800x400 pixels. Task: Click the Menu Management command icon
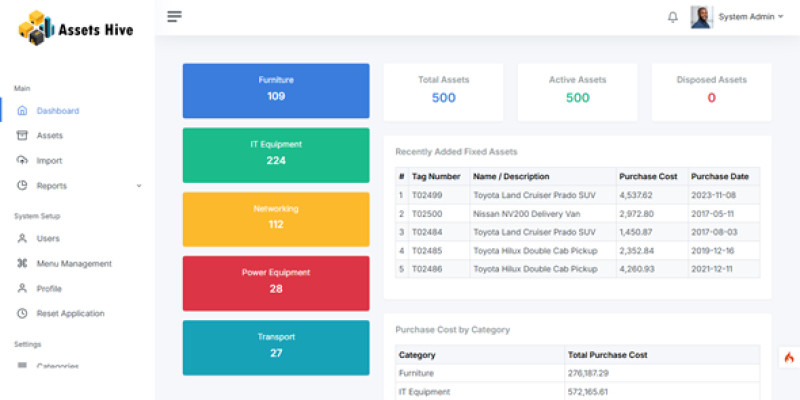(x=22, y=263)
